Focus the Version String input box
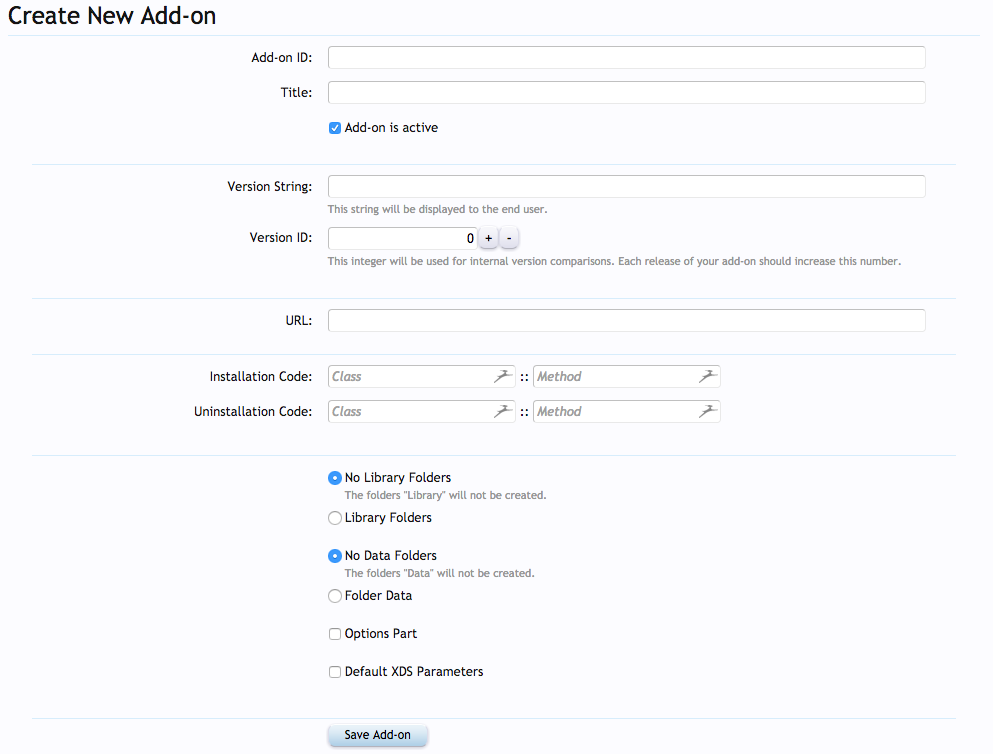Viewport: 993px width, 754px height. 626,186
